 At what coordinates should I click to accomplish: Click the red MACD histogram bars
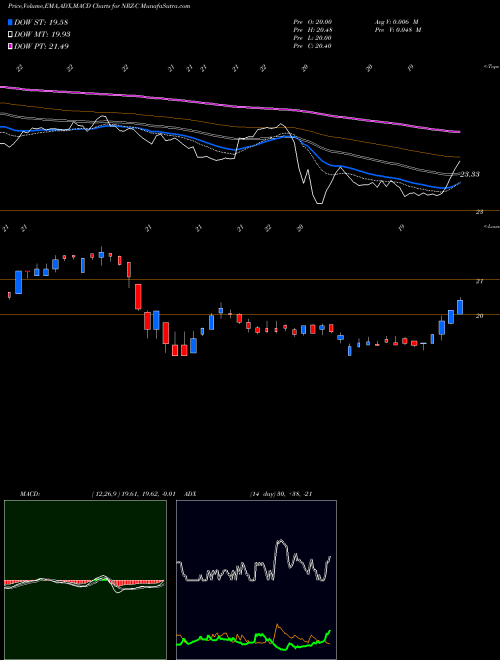pyautogui.click(x=84, y=583)
